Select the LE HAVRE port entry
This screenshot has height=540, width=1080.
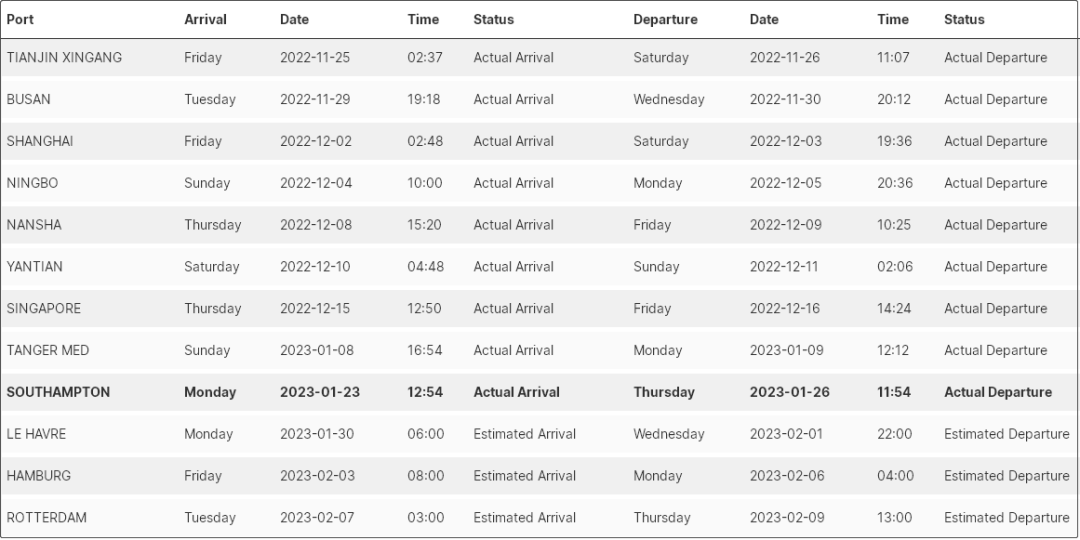(36, 435)
